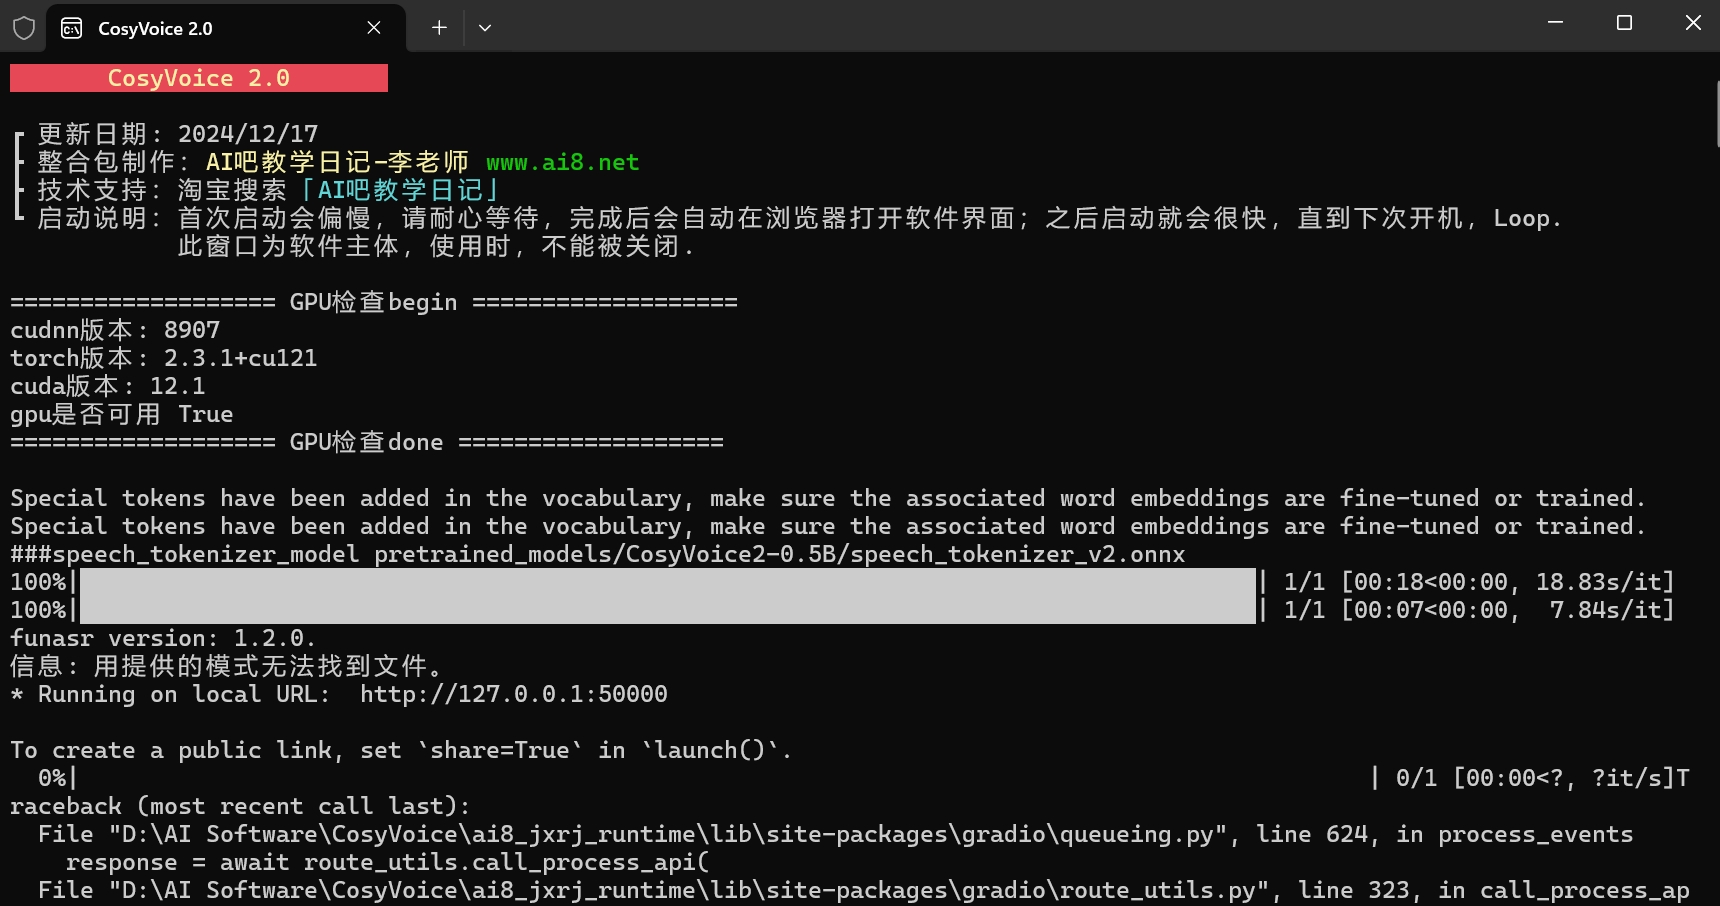This screenshot has width=1720, height=906.
Task: Close the CosyVoice 2.0 tab
Action: point(374,28)
